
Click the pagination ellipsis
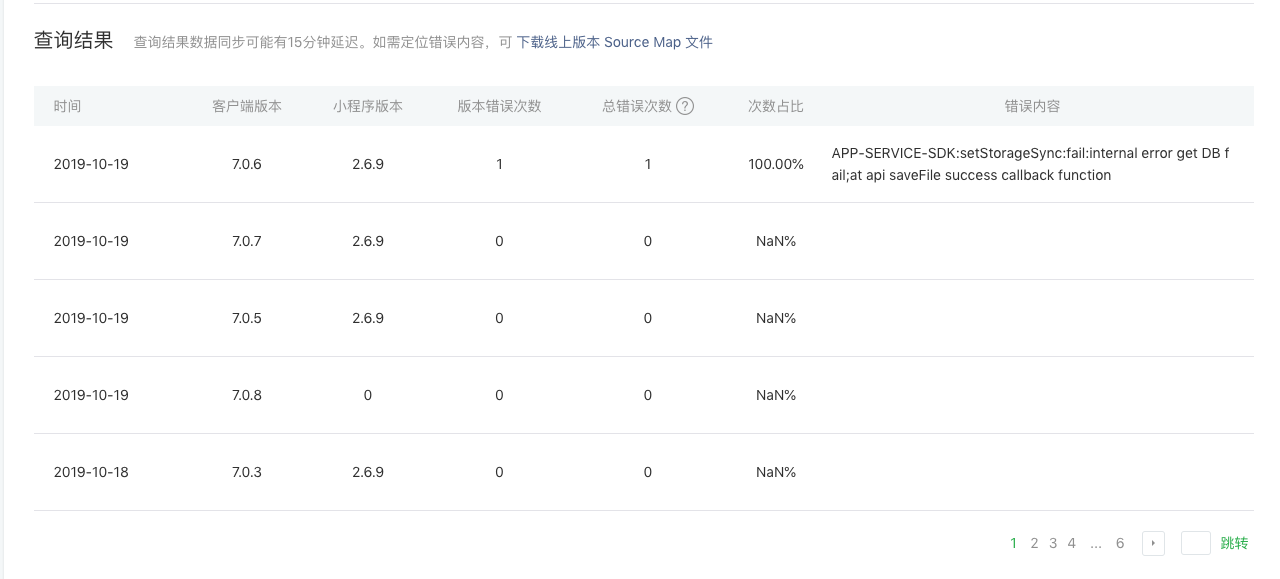click(1096, 543)
